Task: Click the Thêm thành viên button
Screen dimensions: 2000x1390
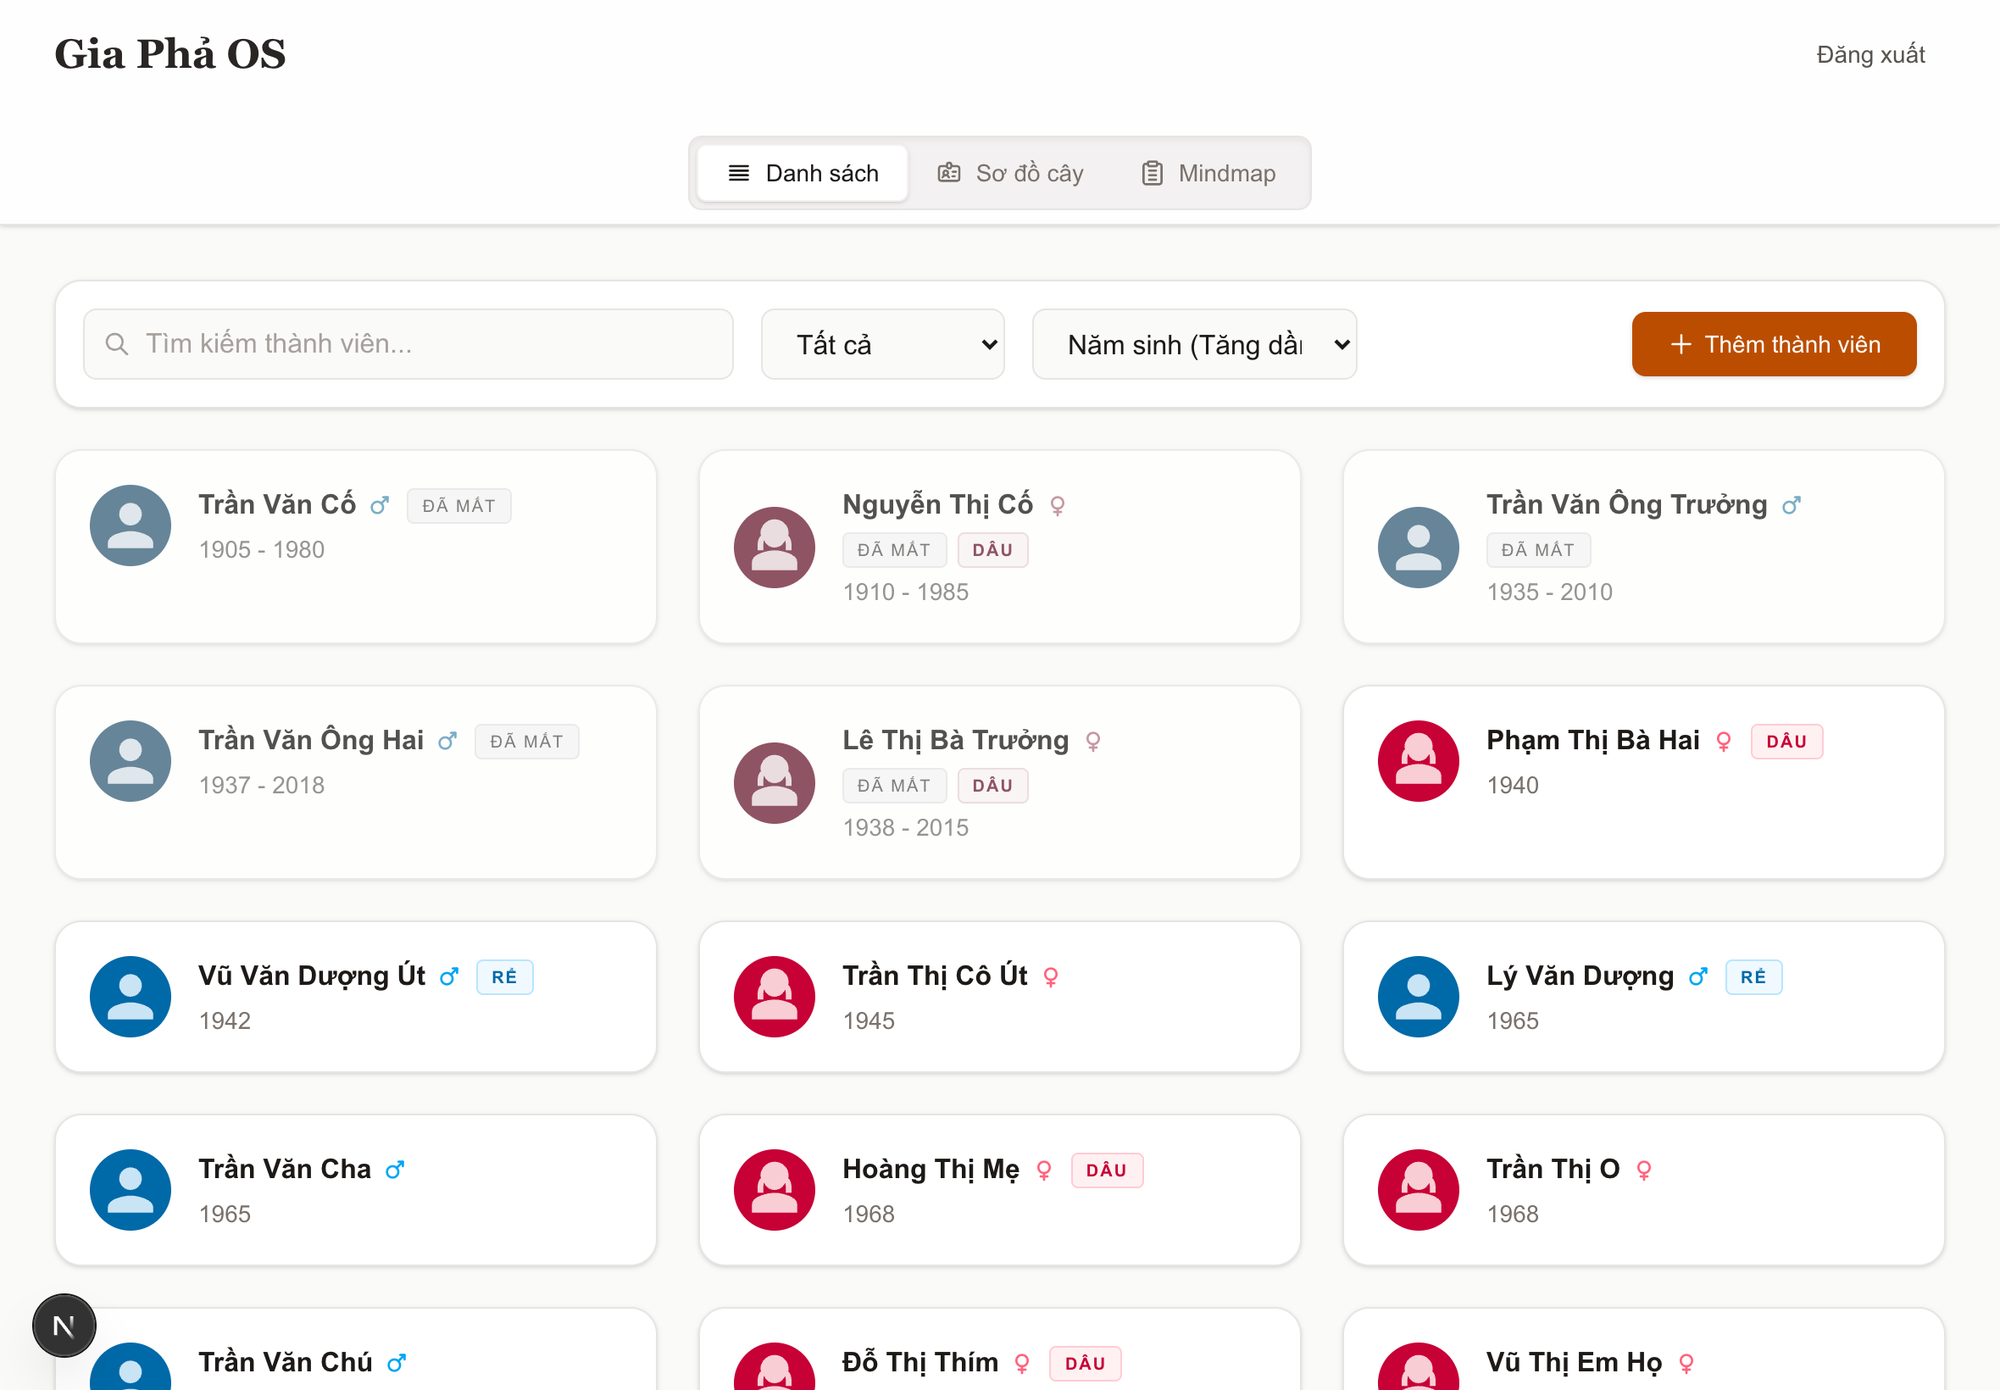Action: pyautogui.click(x=1773, y=344)
